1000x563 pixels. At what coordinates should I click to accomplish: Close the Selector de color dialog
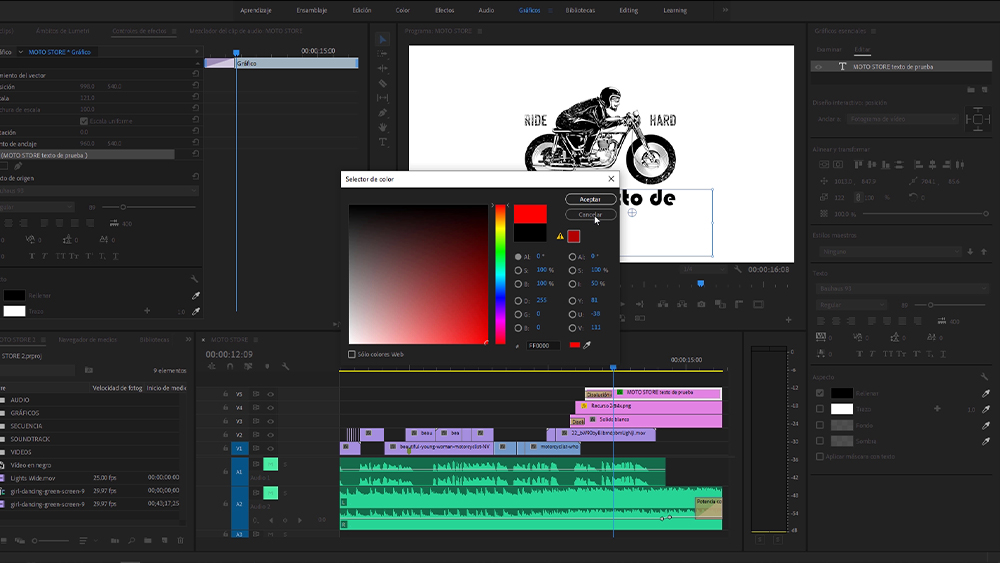611,179
